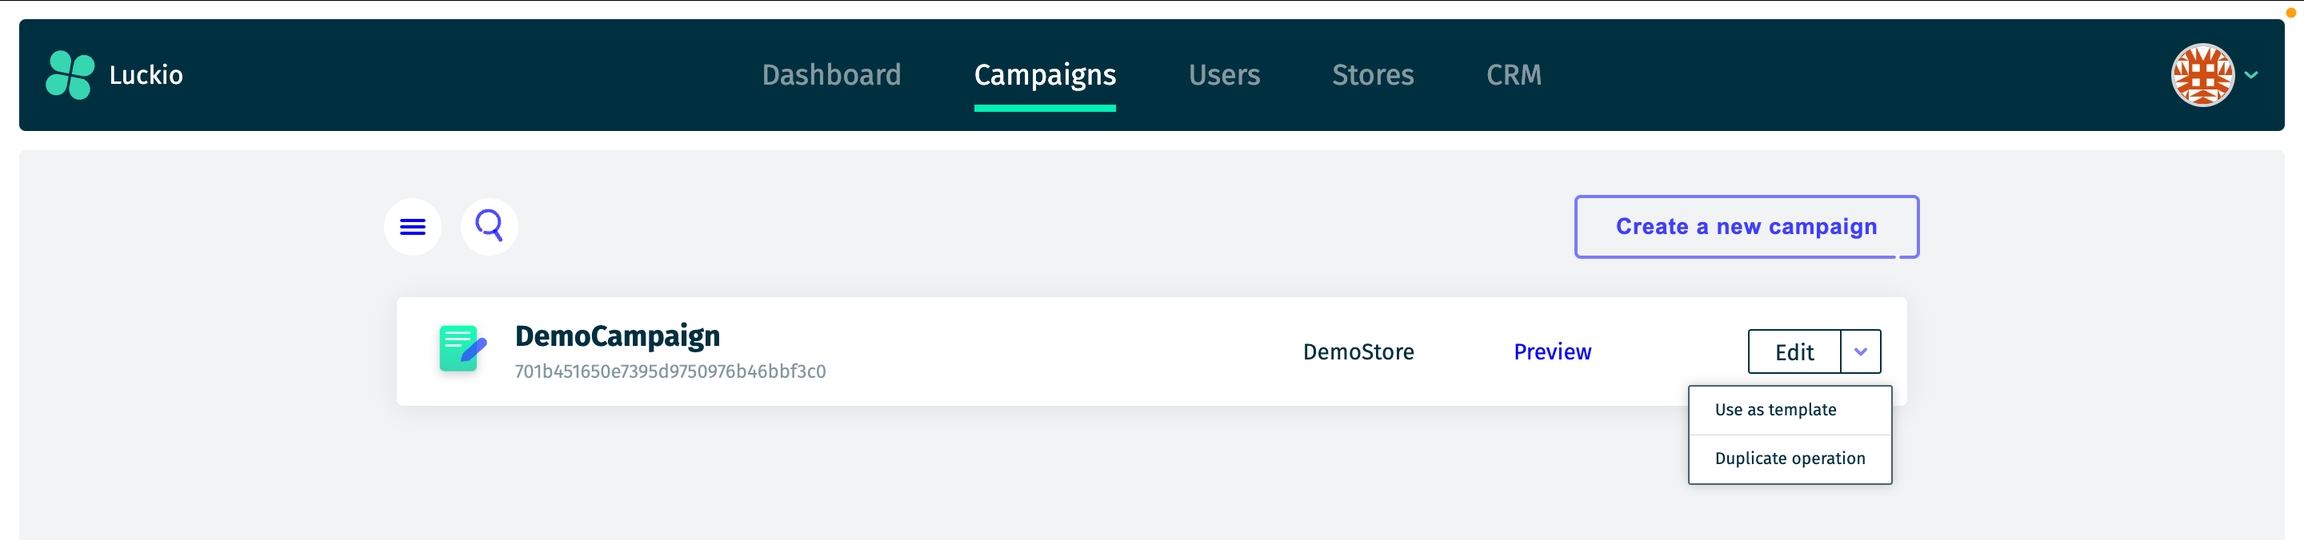Click the Luckio brand name text
The image size is (2304, 540).
(146, 75)
